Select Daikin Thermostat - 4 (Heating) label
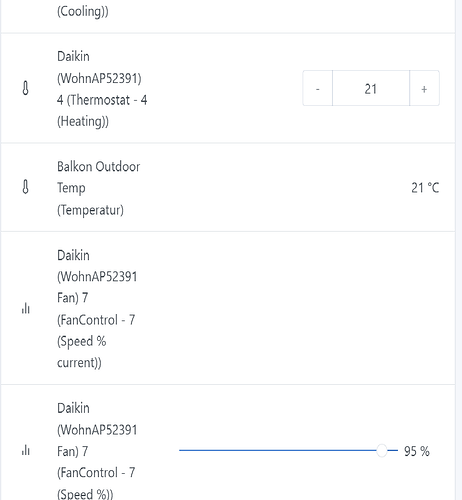The image size is (462, 500). 102,89
